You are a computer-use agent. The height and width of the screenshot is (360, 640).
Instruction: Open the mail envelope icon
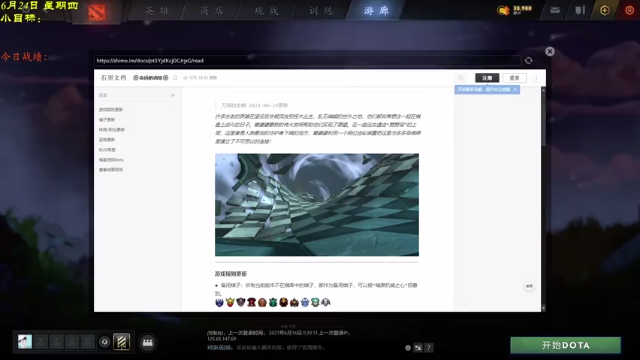pos(555,10)
